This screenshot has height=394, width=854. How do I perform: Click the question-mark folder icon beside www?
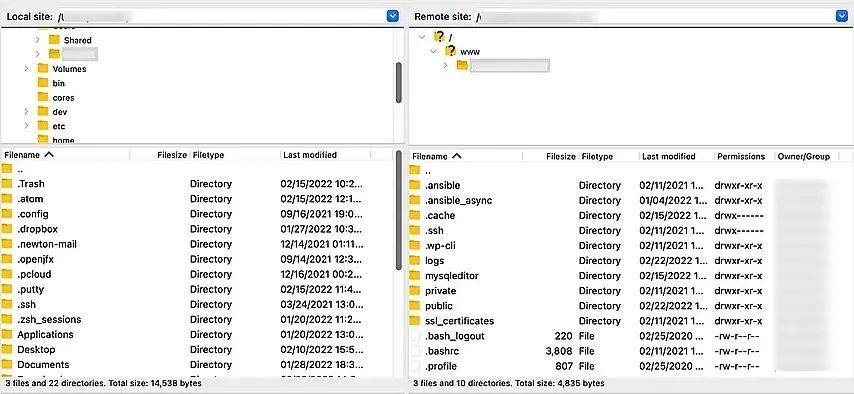[x=450, y=51]
